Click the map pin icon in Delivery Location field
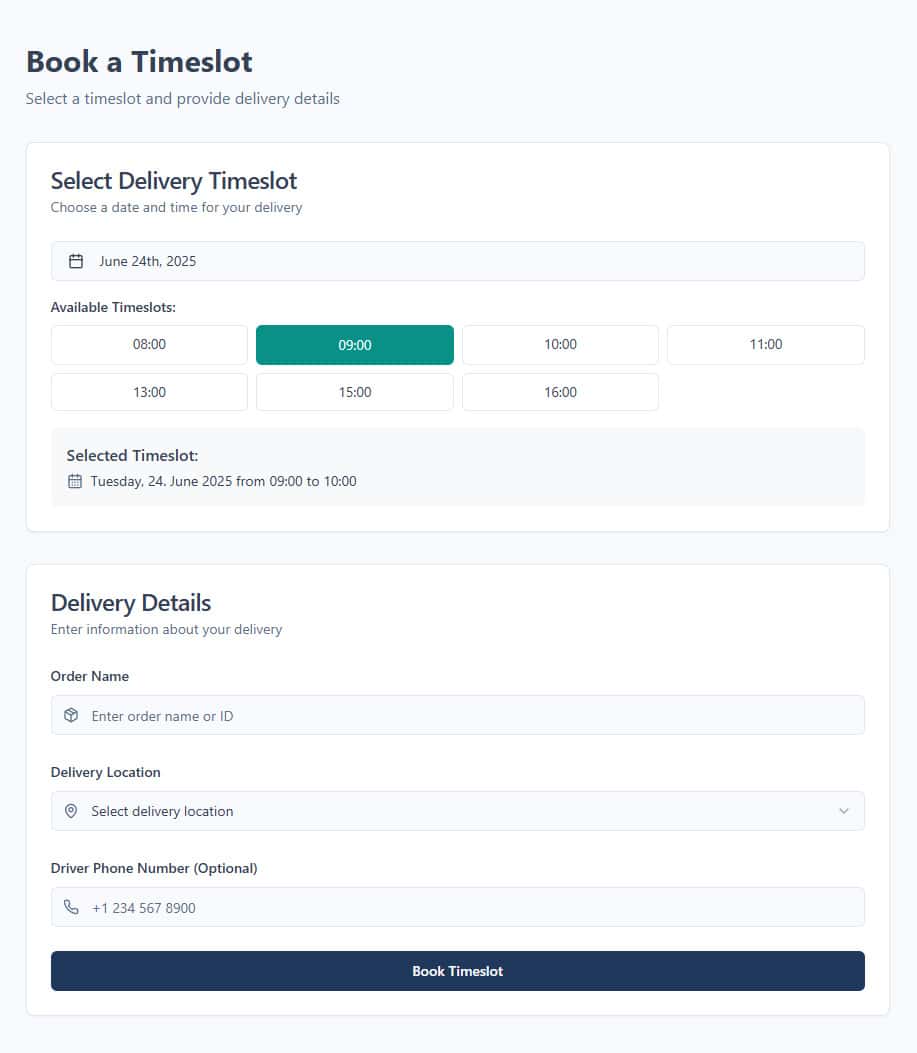 coord(70,810)
